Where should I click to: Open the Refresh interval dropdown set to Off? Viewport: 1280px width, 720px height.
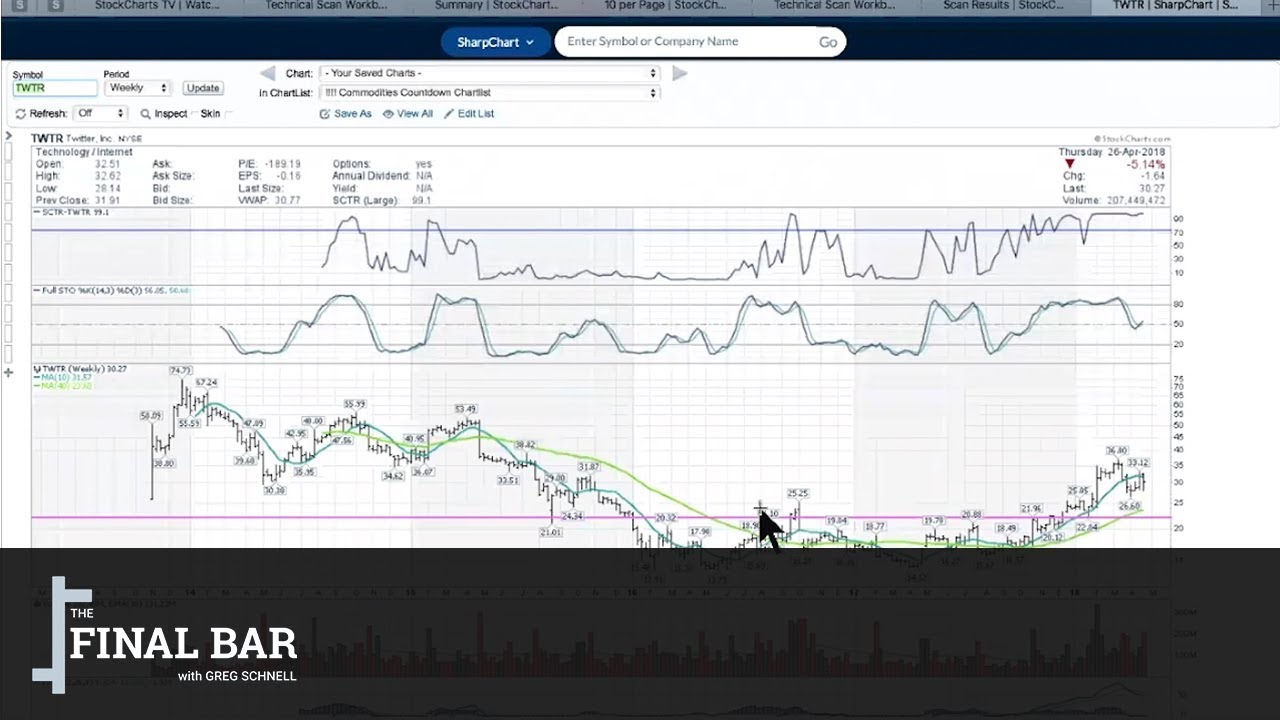(x=100, y=114)
